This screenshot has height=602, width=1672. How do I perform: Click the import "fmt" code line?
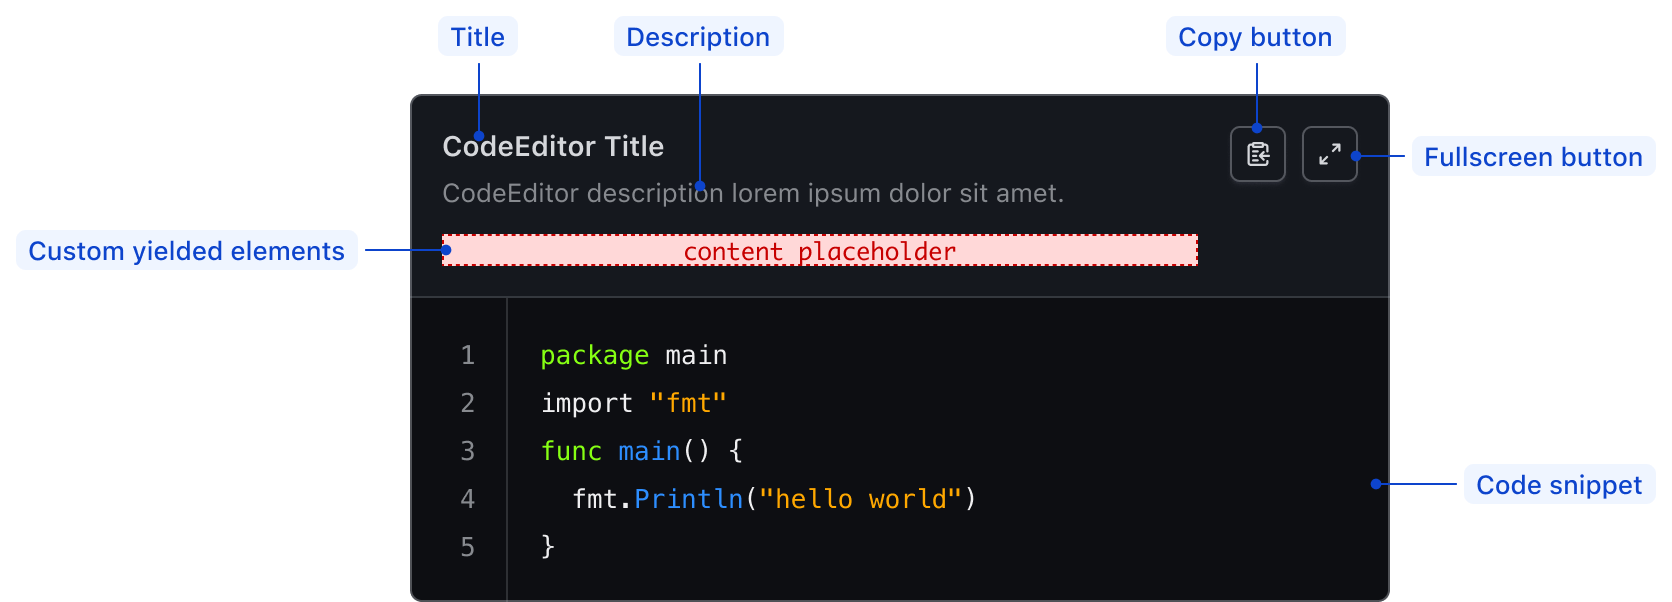(633, 403)
